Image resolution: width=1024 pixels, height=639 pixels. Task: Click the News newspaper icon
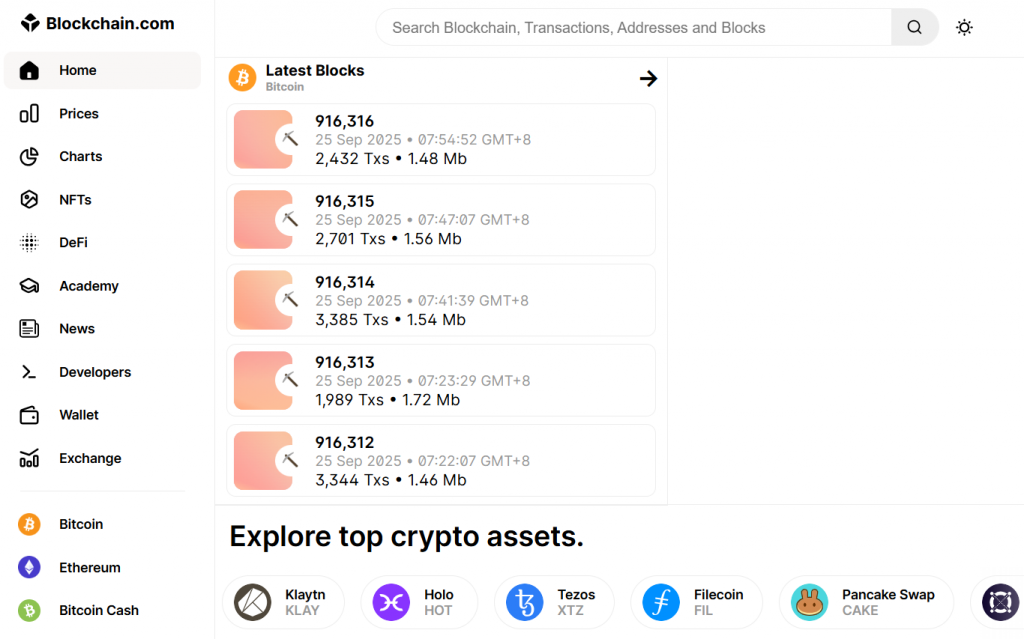click(x=29, y=329)
